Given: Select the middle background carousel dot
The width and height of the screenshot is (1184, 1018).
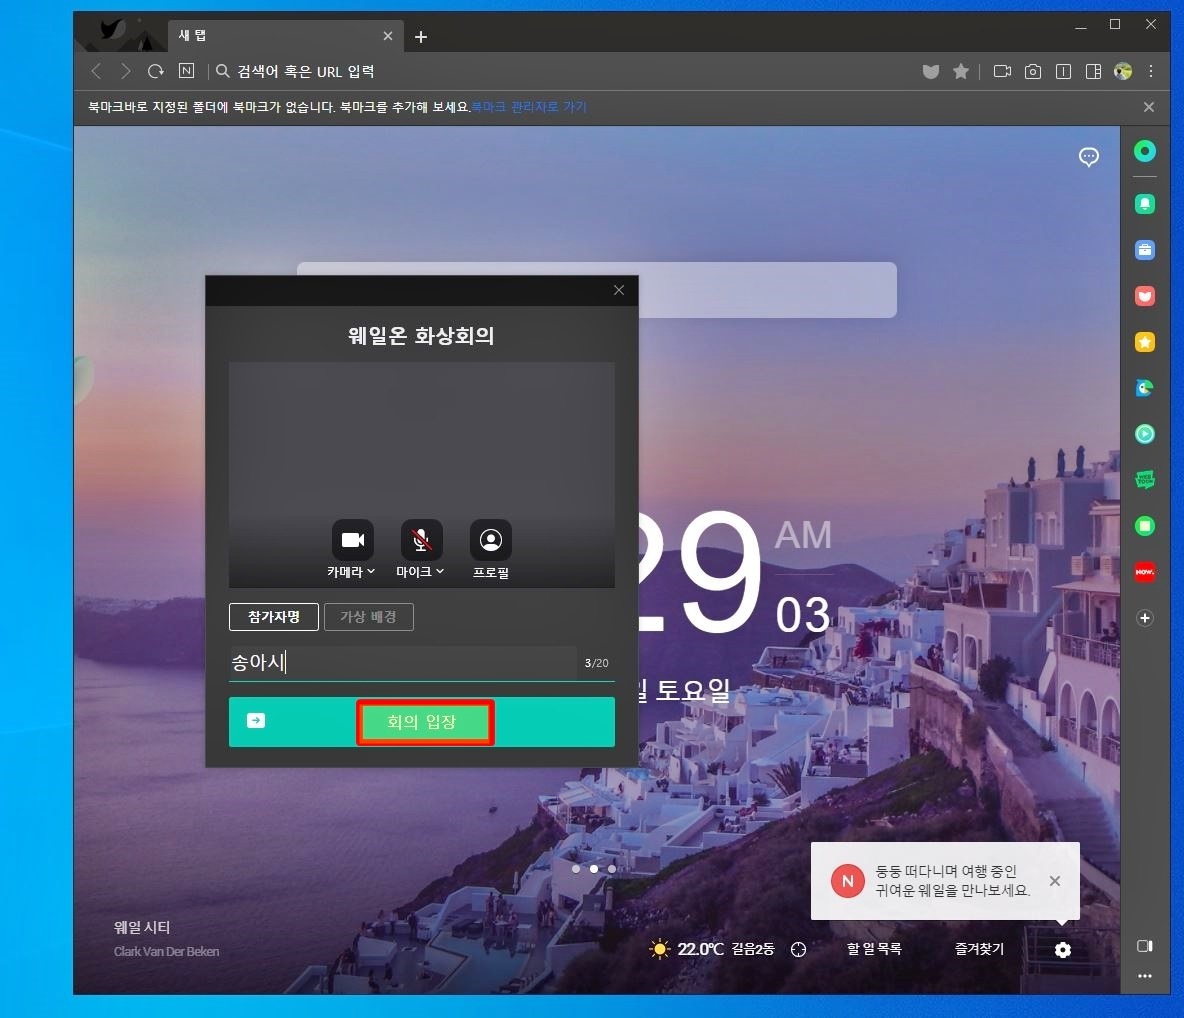Looking at the screenshot, I should pos(594,869).
